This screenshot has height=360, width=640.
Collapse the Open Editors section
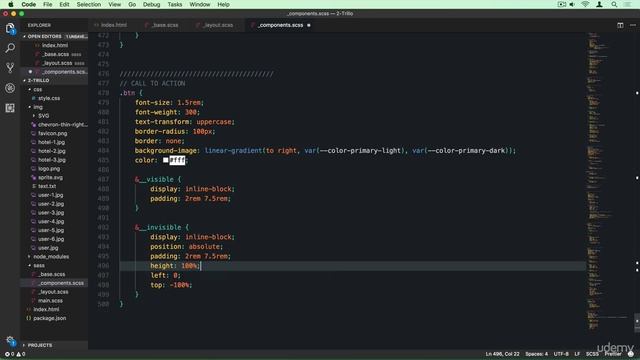pyautogui.click(x=55, y=36)
